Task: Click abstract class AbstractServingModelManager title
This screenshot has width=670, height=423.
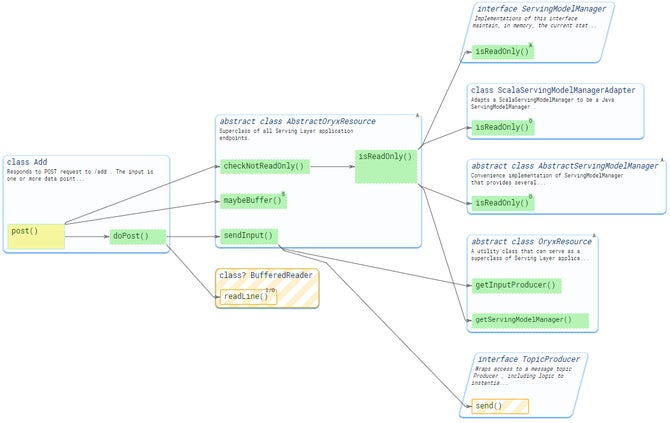Action: tap(564, 166)
